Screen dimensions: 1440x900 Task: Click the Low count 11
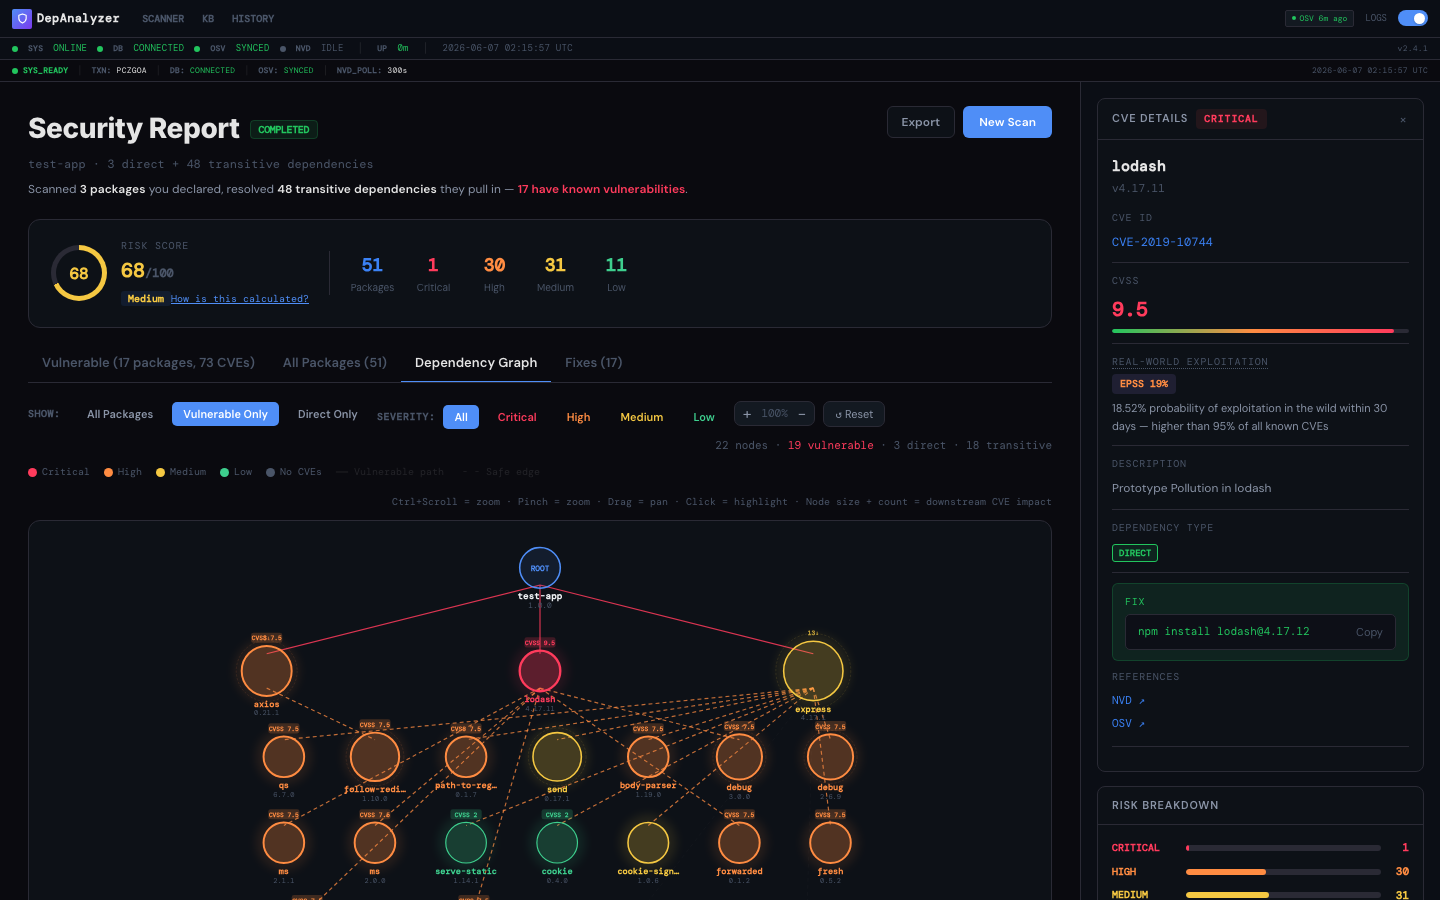pyautogui.click(x=616, y=265)
